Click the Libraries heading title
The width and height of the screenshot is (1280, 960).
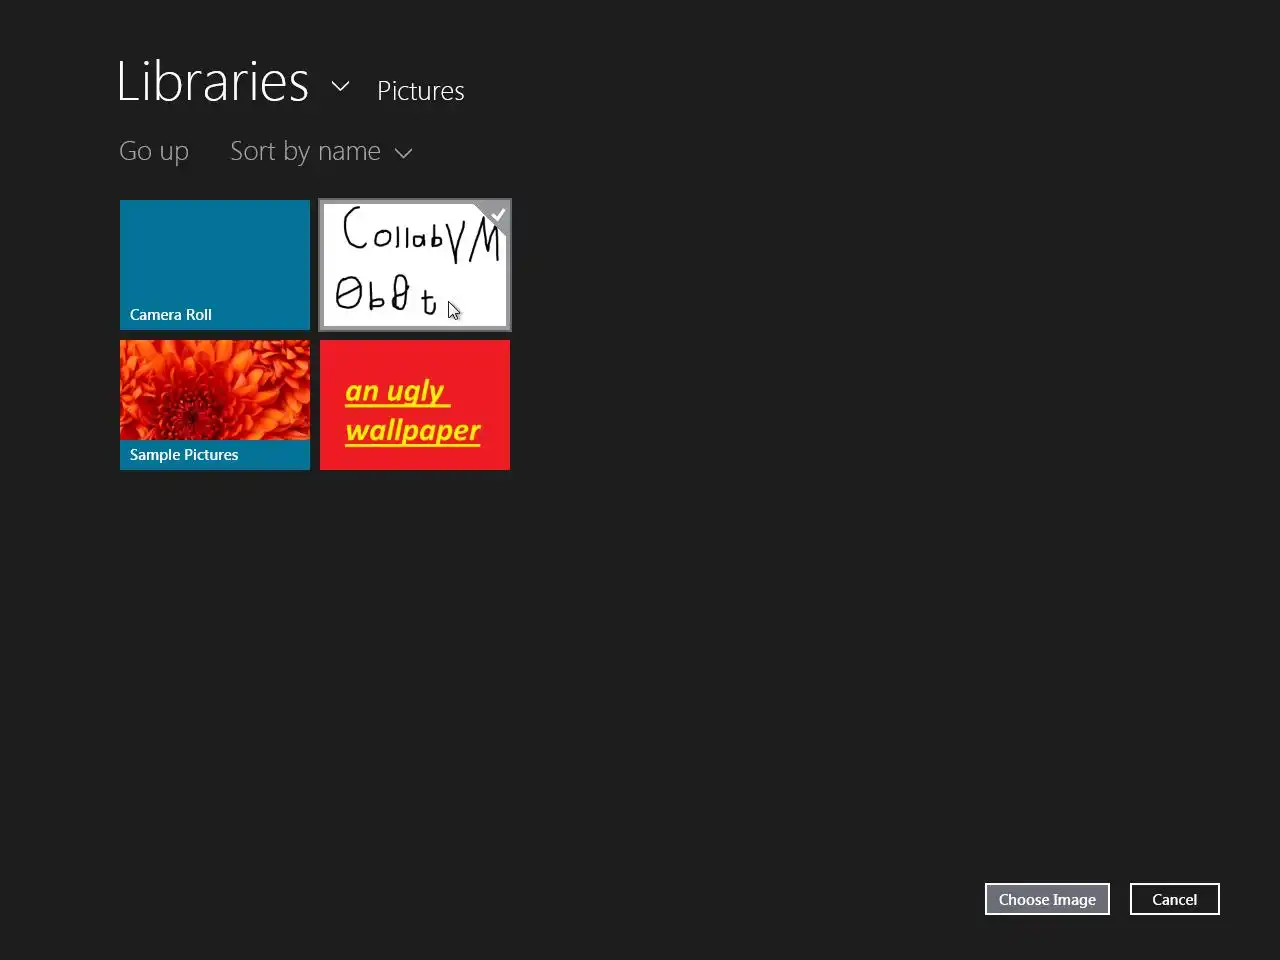(213, 82)
